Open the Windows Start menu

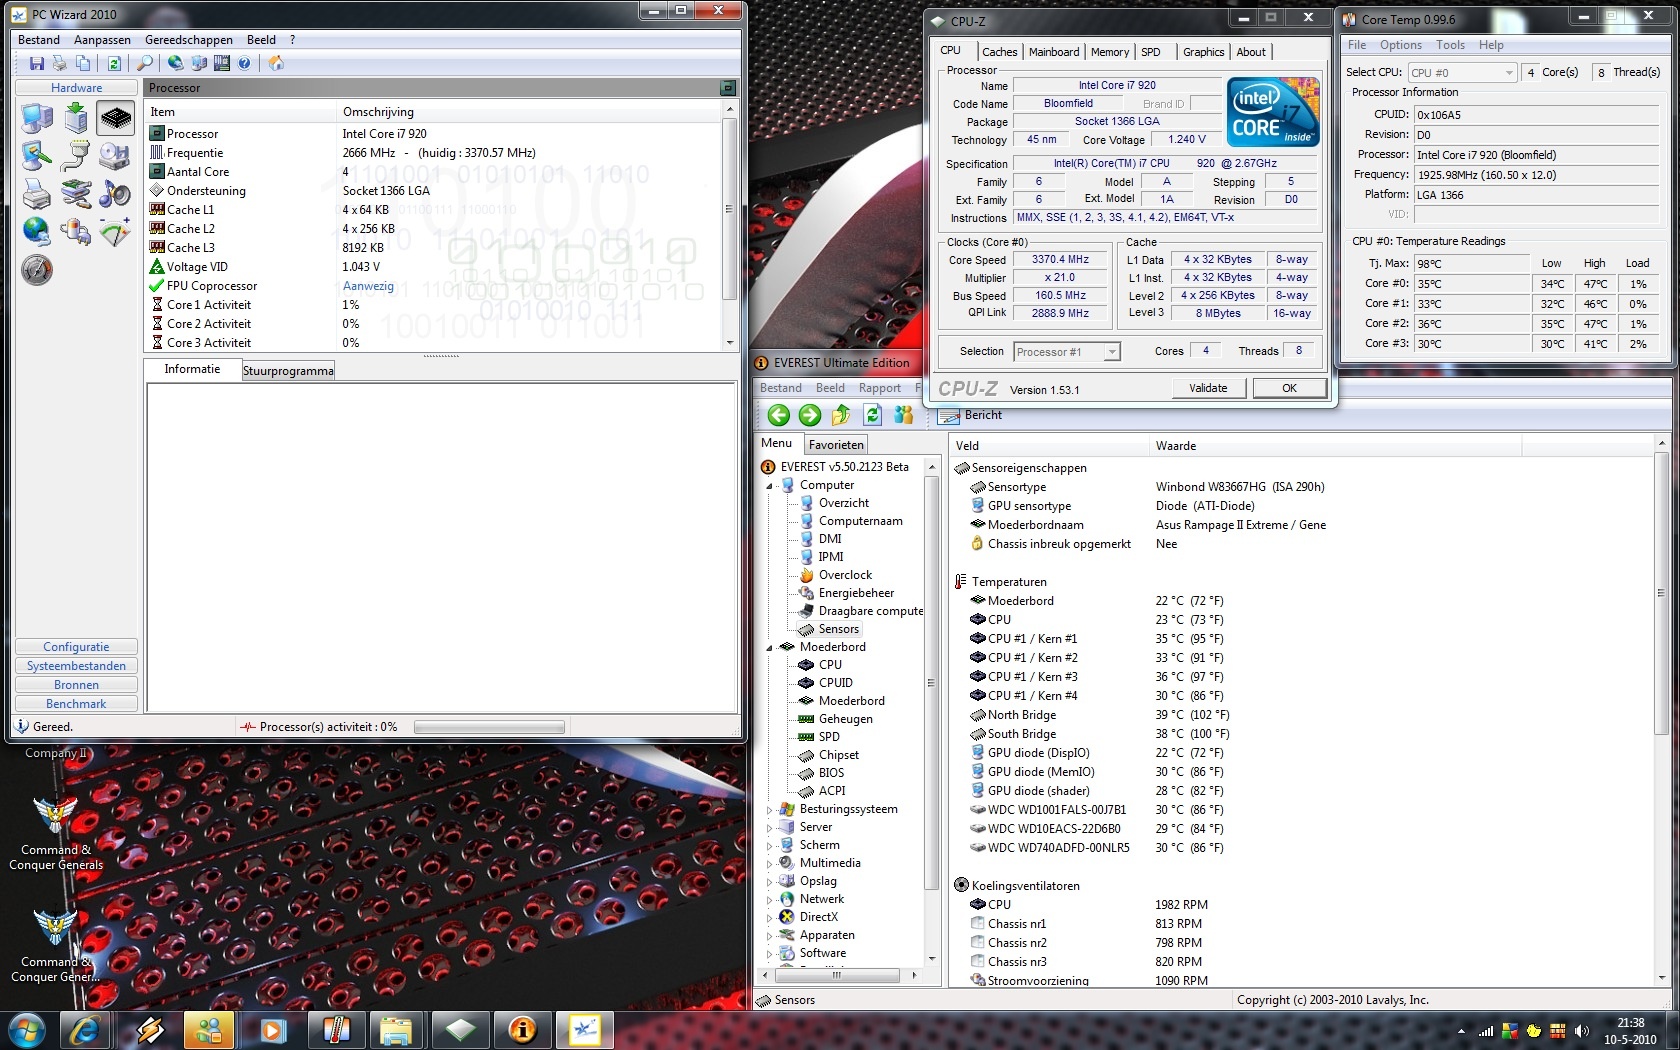click(x=25, y=1029)
